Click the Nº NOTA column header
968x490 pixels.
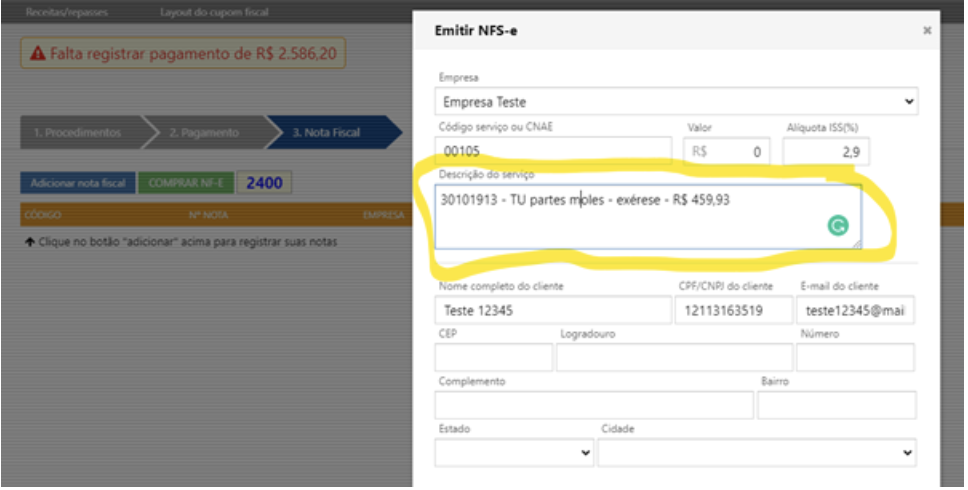[x=208, y=215]
